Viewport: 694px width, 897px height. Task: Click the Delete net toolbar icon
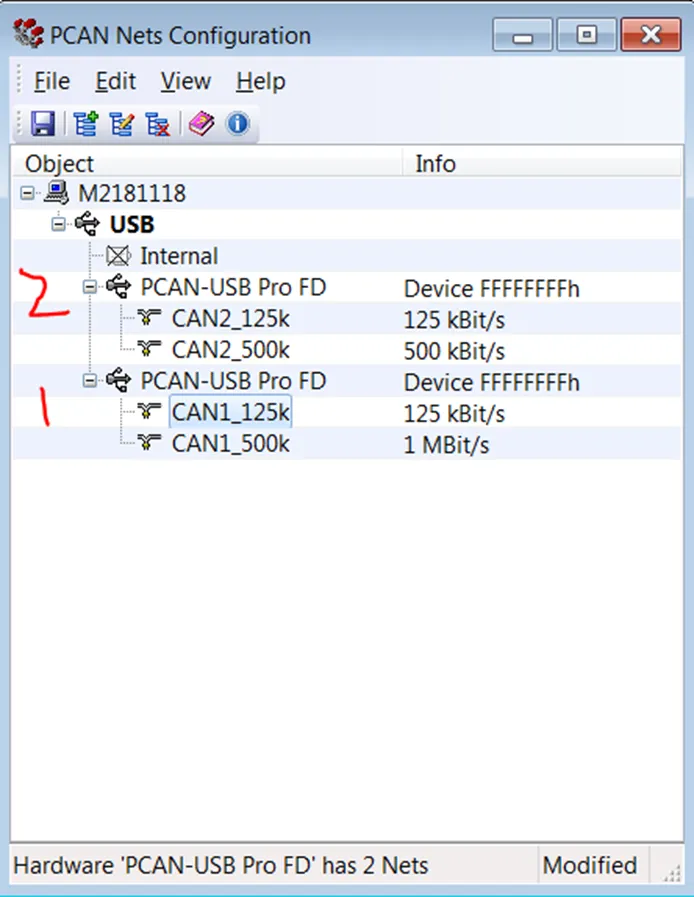pos(158,124)
